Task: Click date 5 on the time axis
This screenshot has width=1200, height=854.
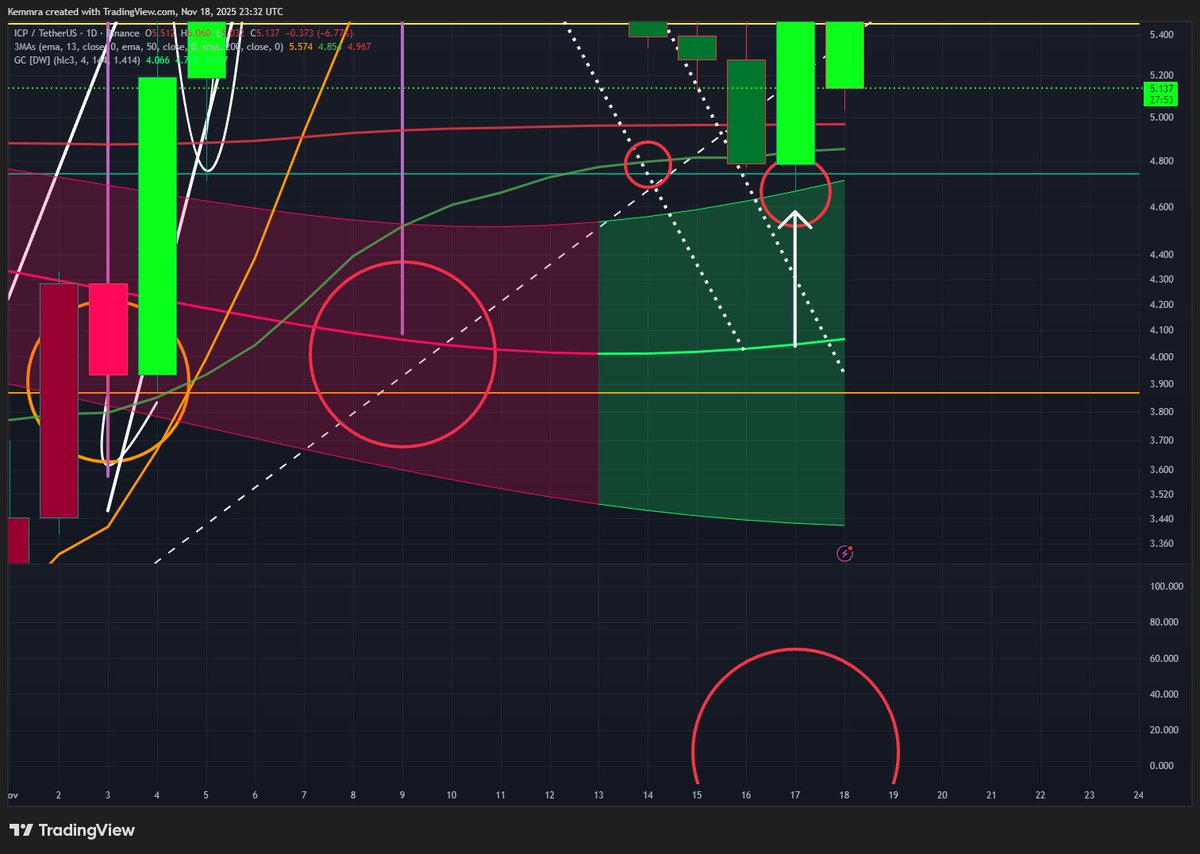Action: pyautogui.click(x=206, y=795)
